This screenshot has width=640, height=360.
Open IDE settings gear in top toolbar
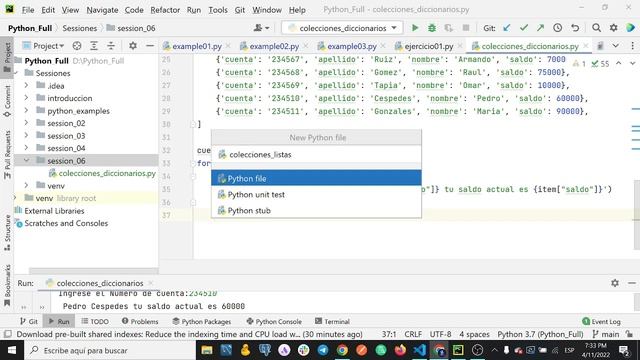613,28
